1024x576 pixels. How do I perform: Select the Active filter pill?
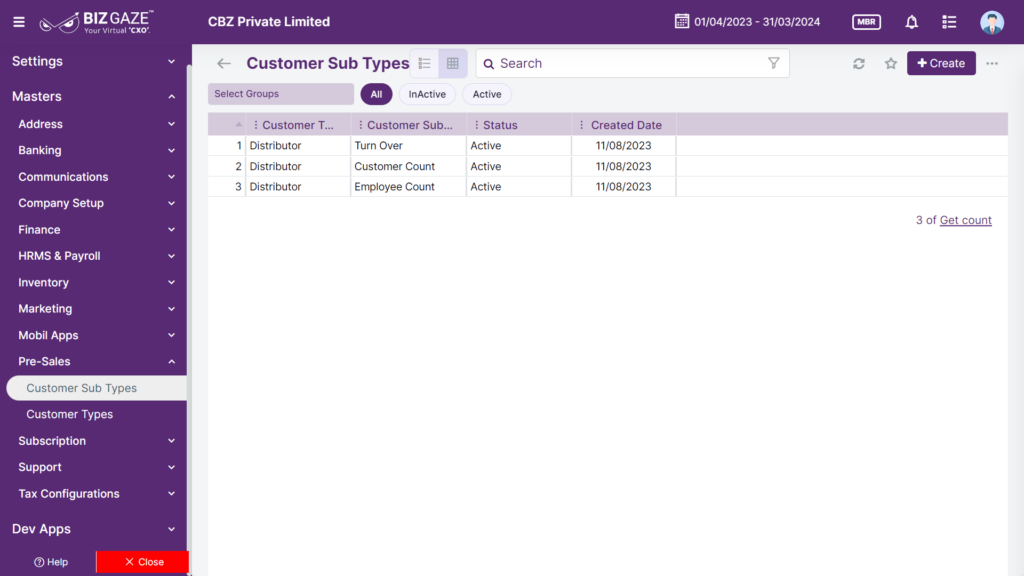click(487, 94)
